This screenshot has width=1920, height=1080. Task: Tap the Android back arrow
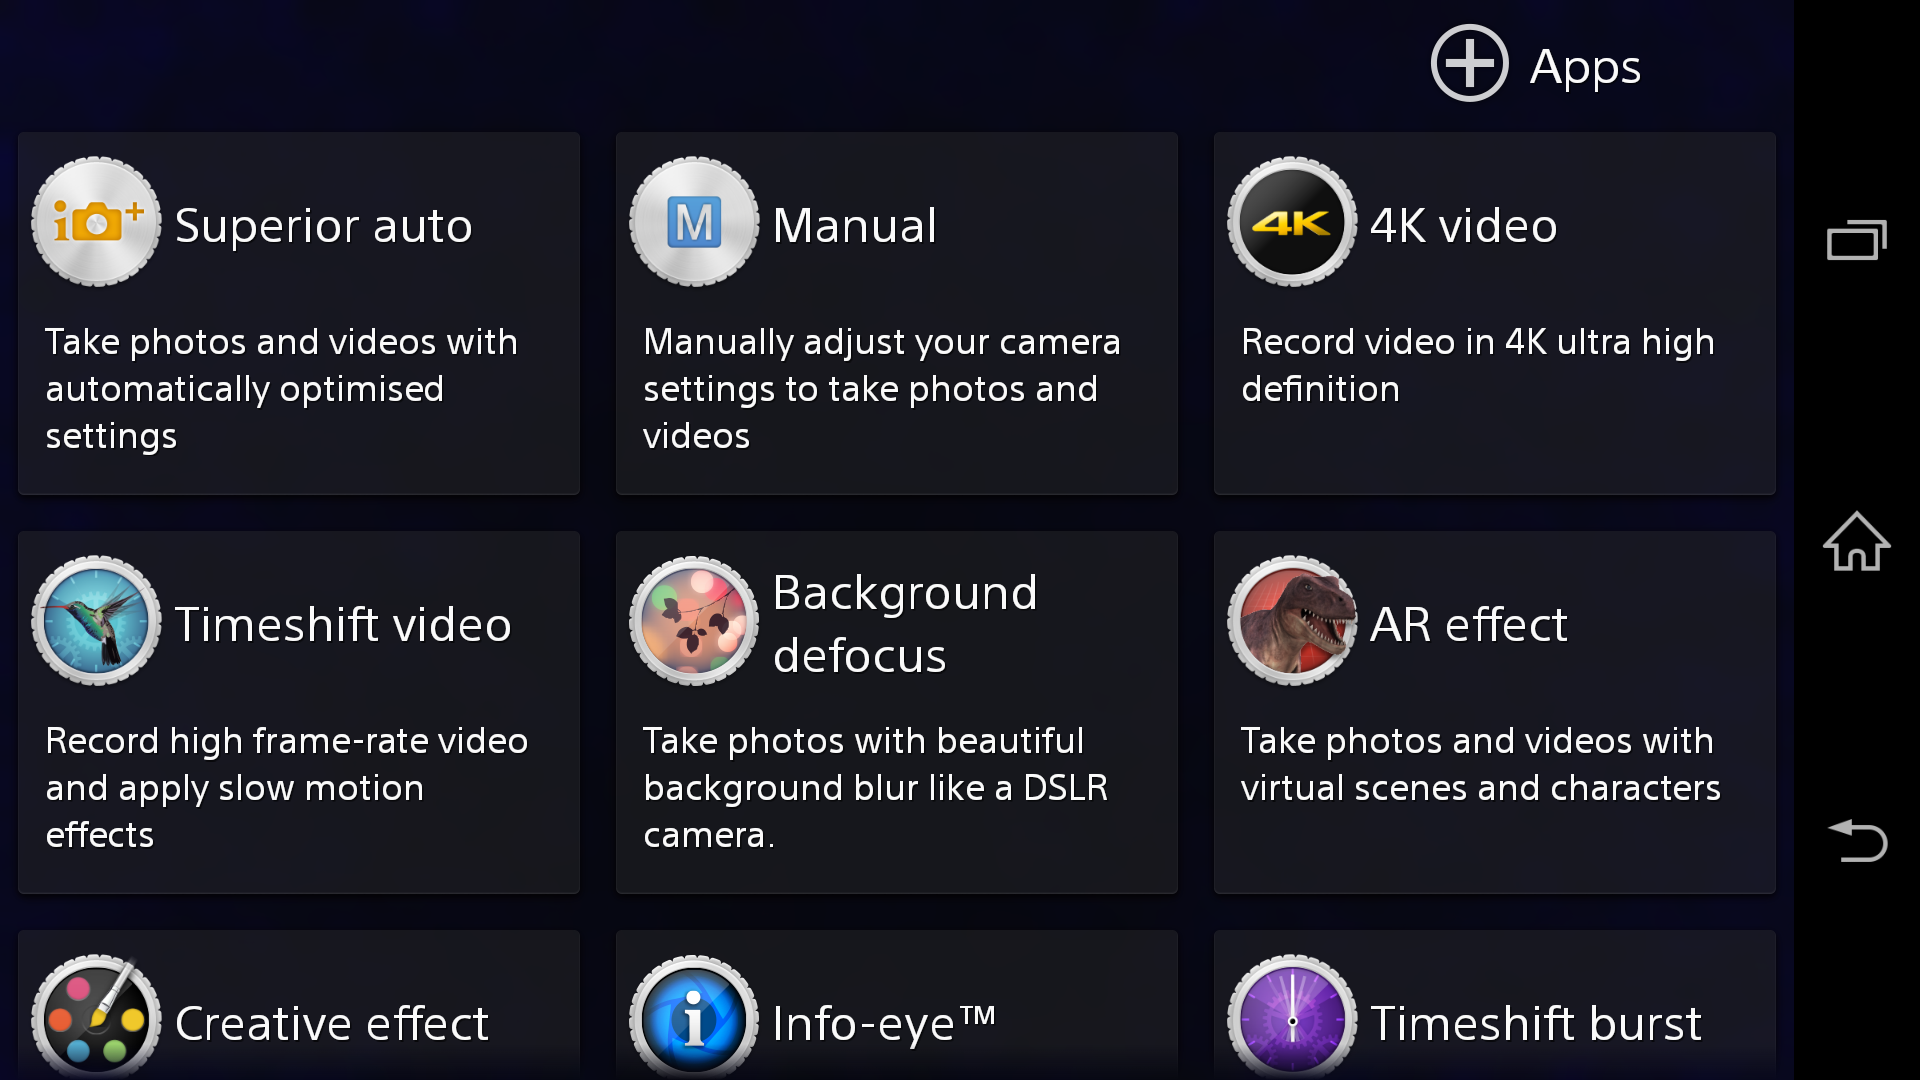pos(1857,840)
